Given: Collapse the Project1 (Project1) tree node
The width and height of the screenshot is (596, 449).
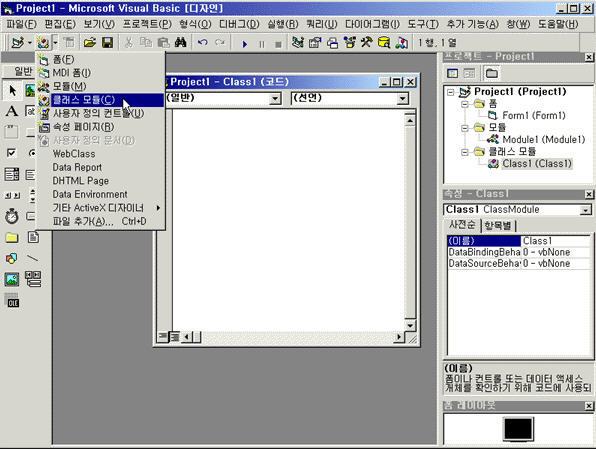Looking at the screenshot, I should coord(451,92).
